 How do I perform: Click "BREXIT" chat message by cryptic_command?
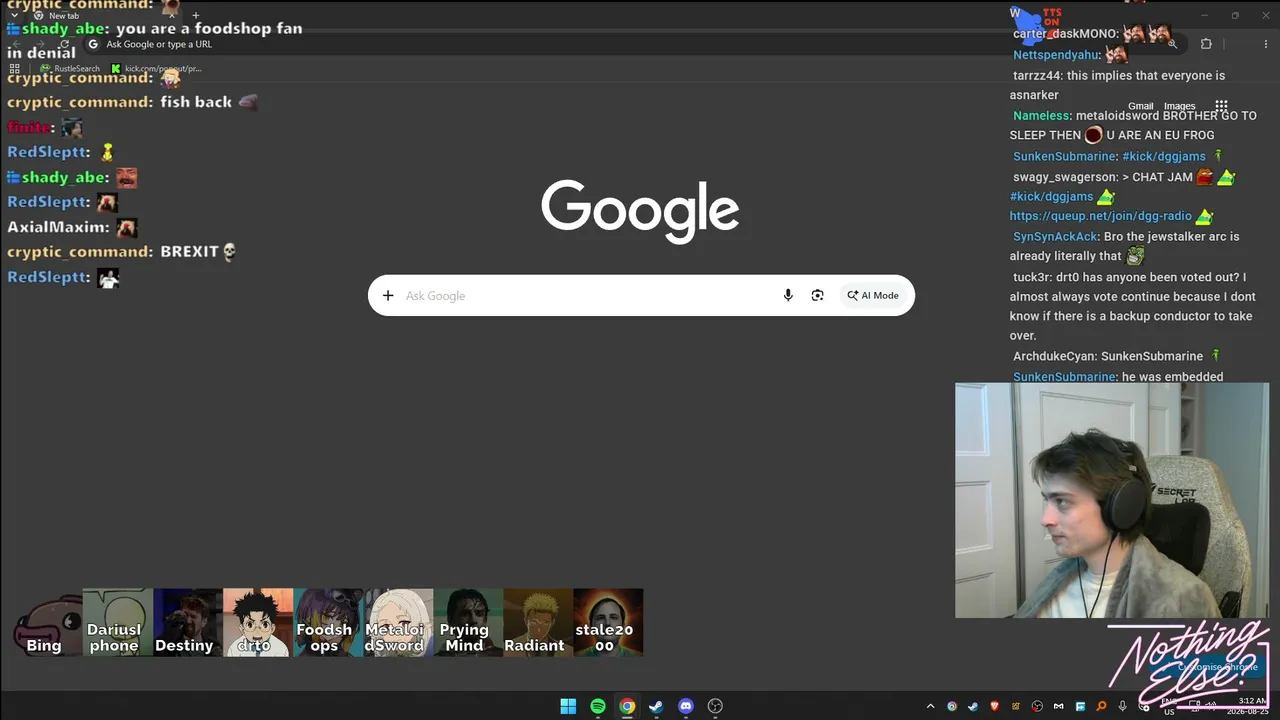point(122,252)
